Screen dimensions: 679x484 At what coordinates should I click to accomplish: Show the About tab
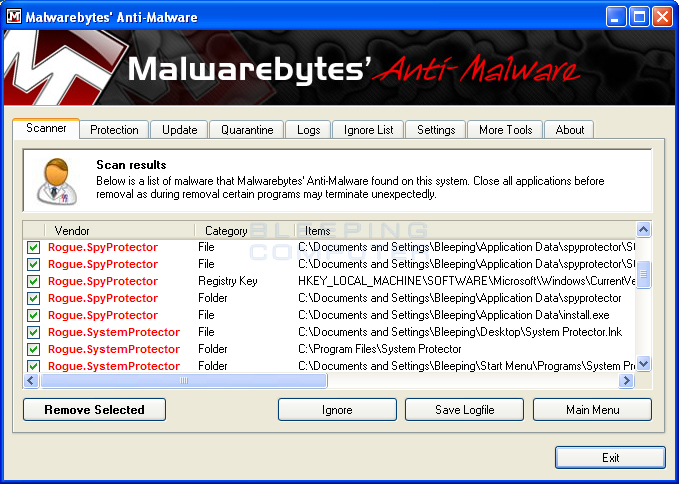tap(570, 130)
